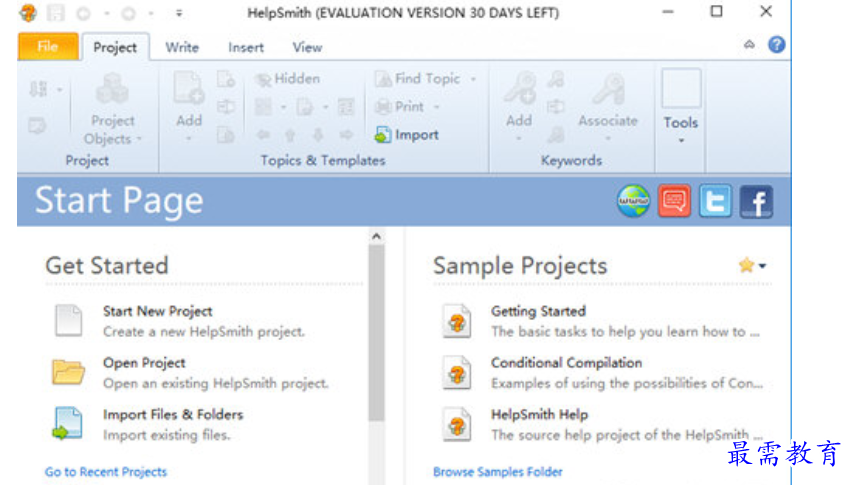The width and height of the screenshot is (849, 485).
Task: Expand the Add keyword dropdown arrow
Action: point(519,139)
